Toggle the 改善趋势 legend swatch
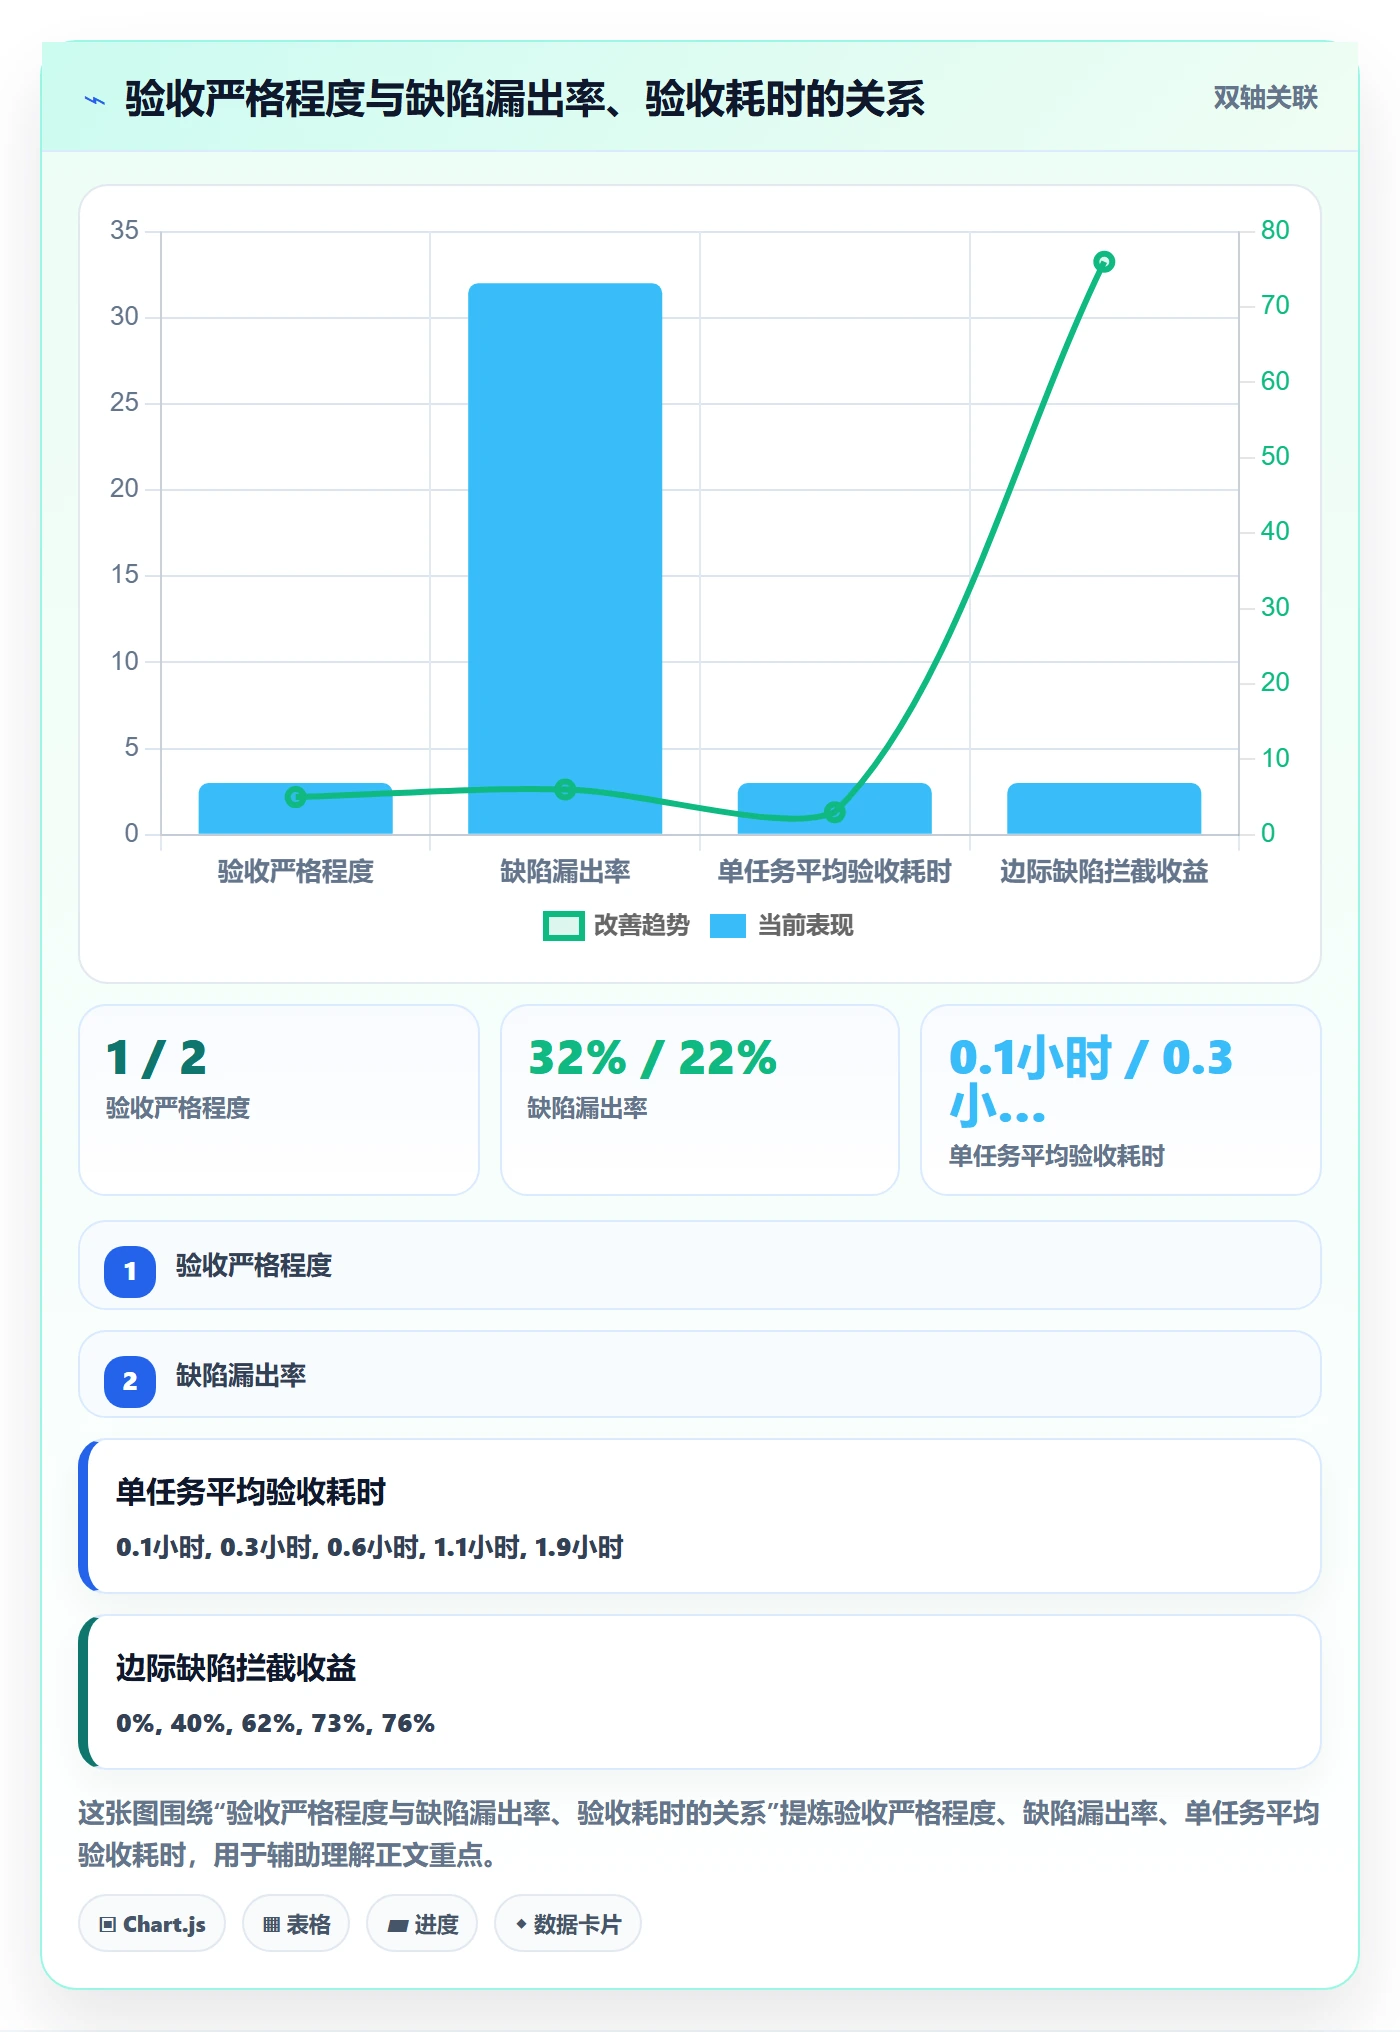This screenshot has height=2032, width=1400. pos(563,926)
